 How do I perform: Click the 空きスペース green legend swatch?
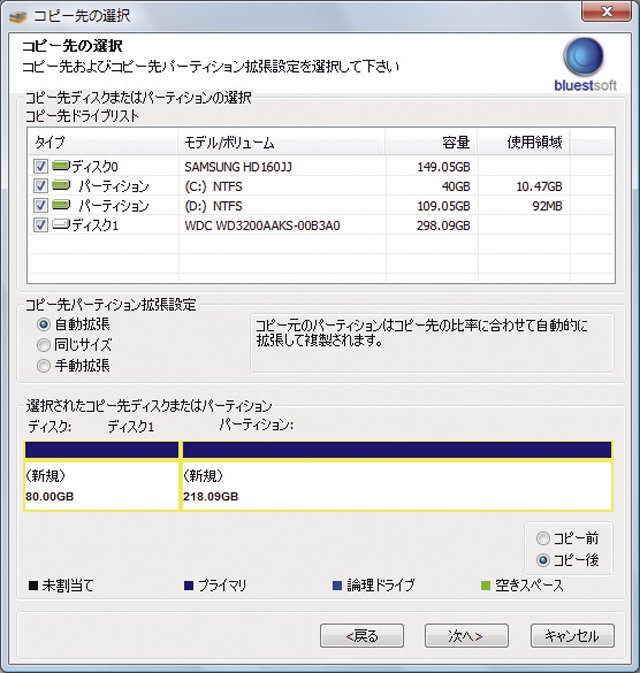coord(485,585)
